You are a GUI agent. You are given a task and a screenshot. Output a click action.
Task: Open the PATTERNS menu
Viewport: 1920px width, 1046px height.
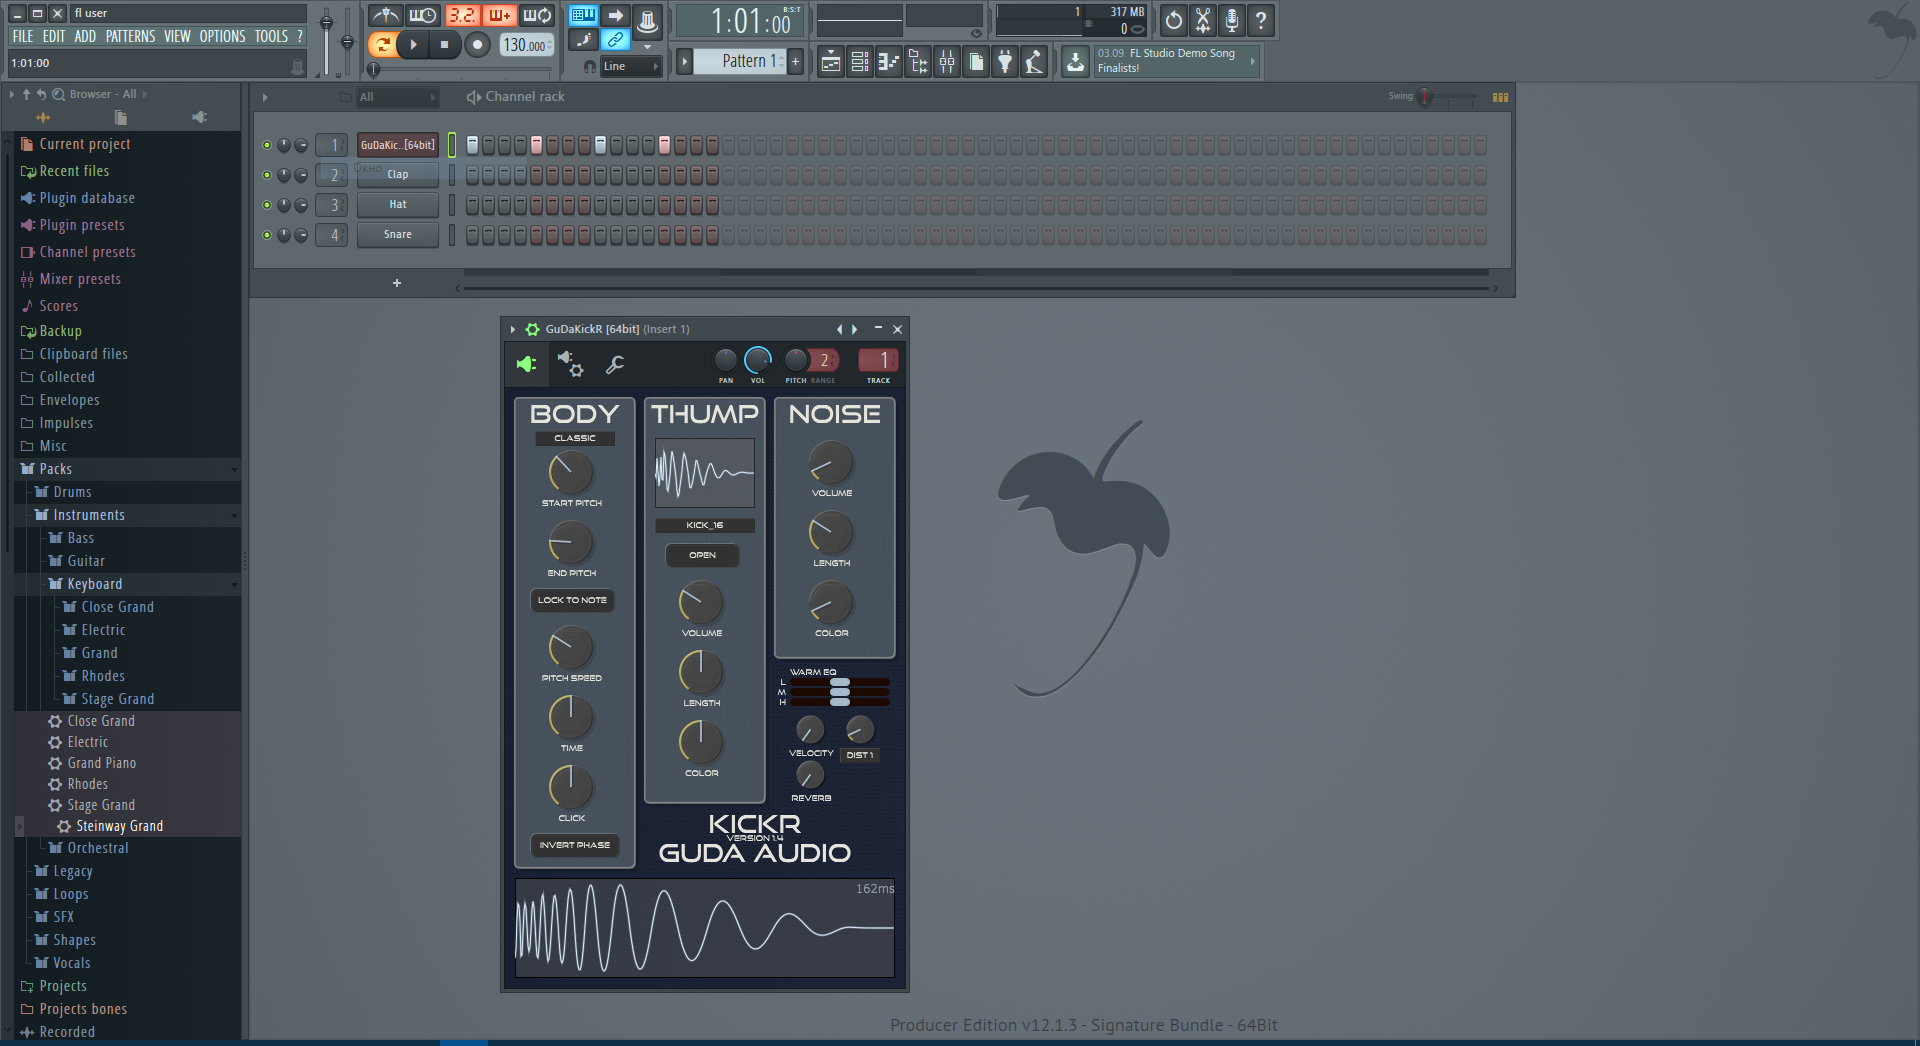coord(130,36)
